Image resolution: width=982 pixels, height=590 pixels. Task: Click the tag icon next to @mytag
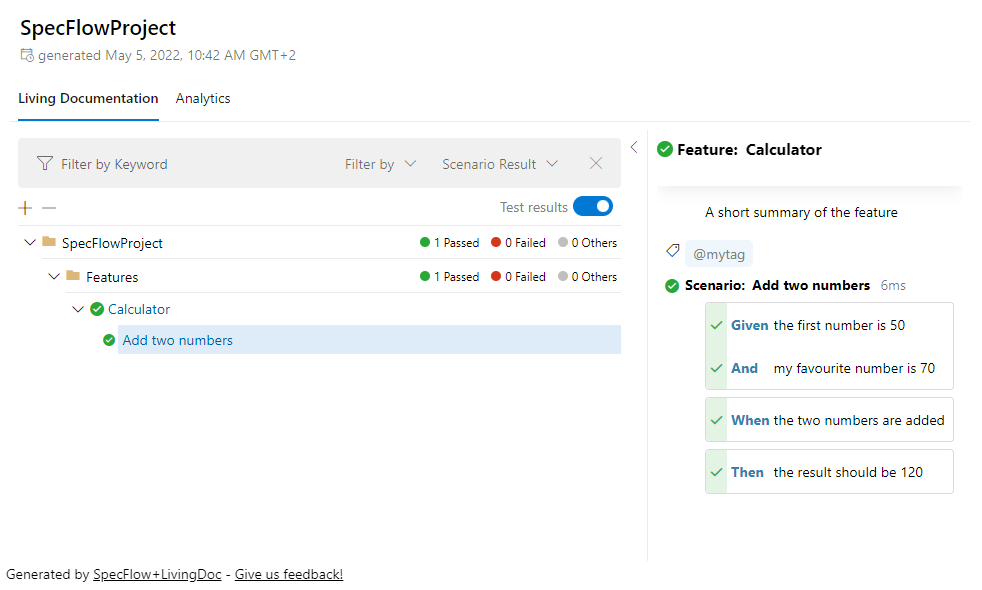[671, 252]
